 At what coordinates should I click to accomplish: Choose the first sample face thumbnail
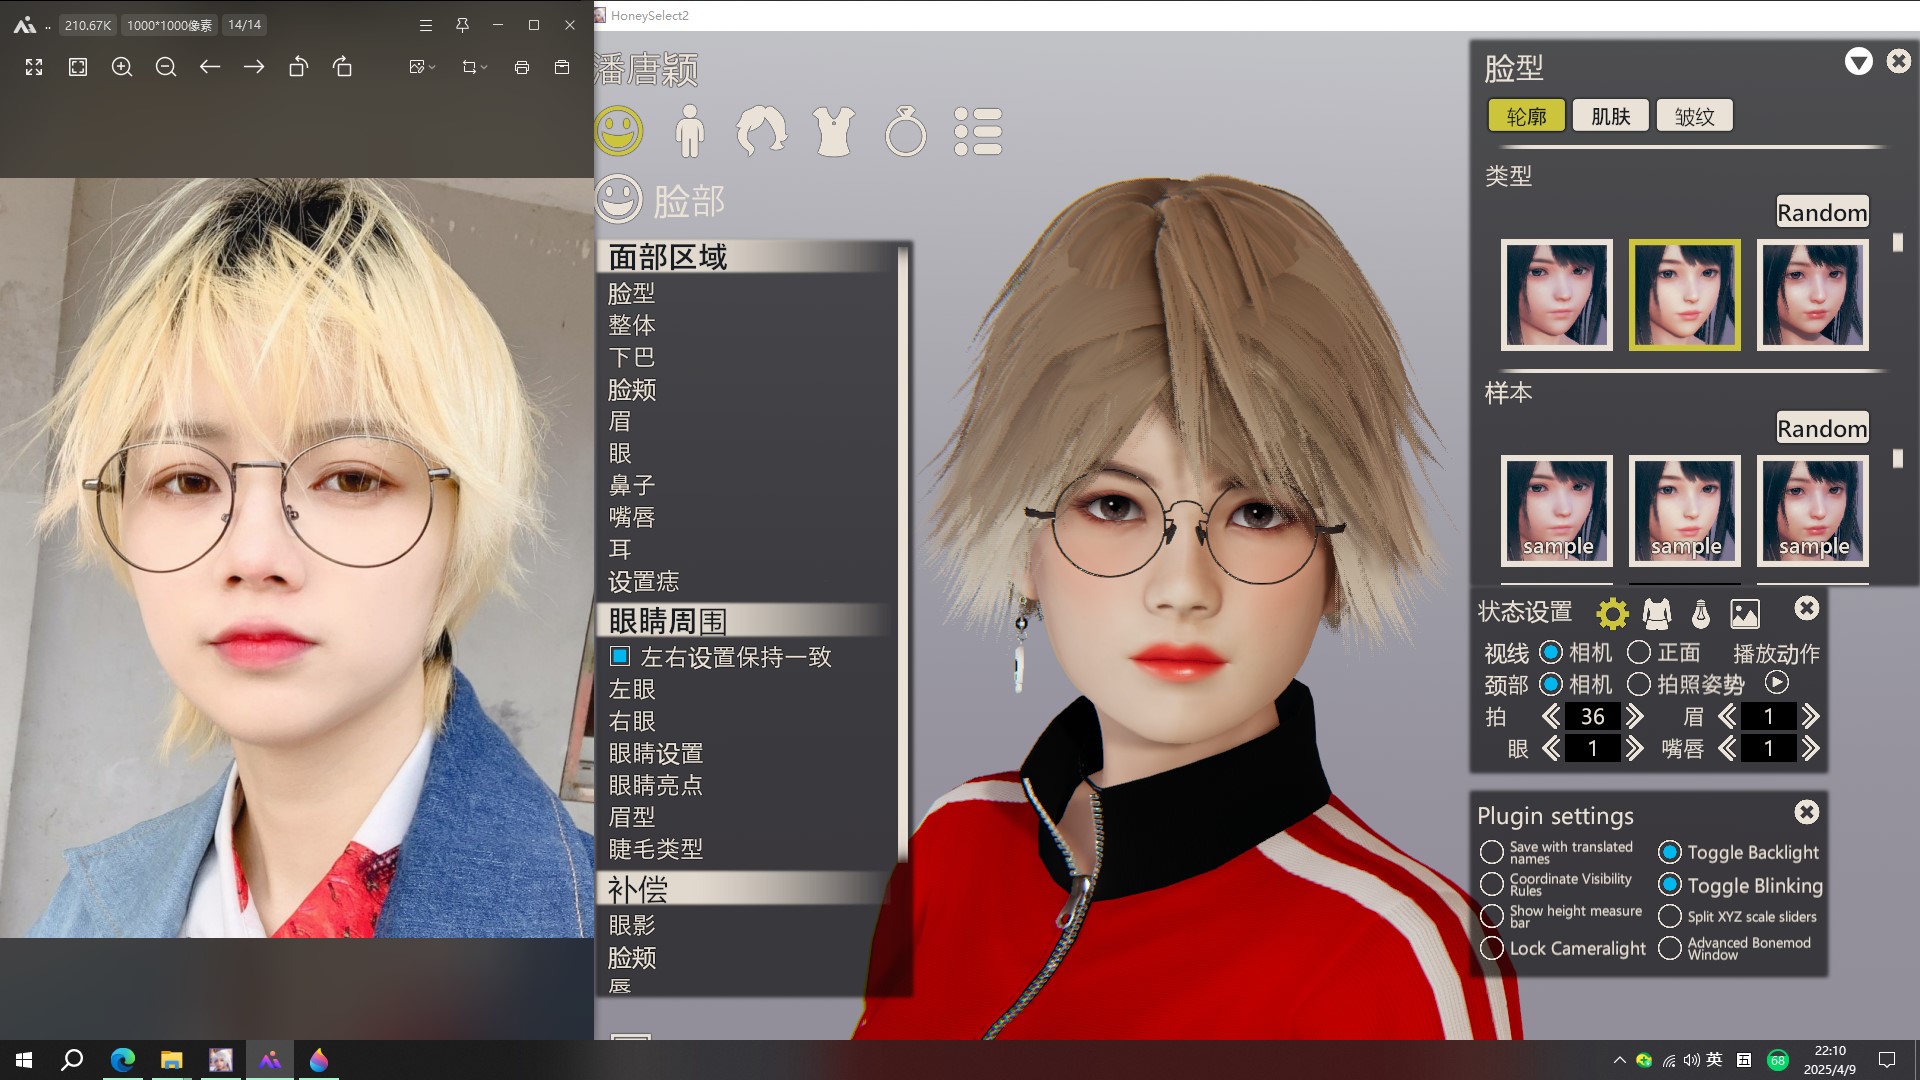(x=1556, y=511)
